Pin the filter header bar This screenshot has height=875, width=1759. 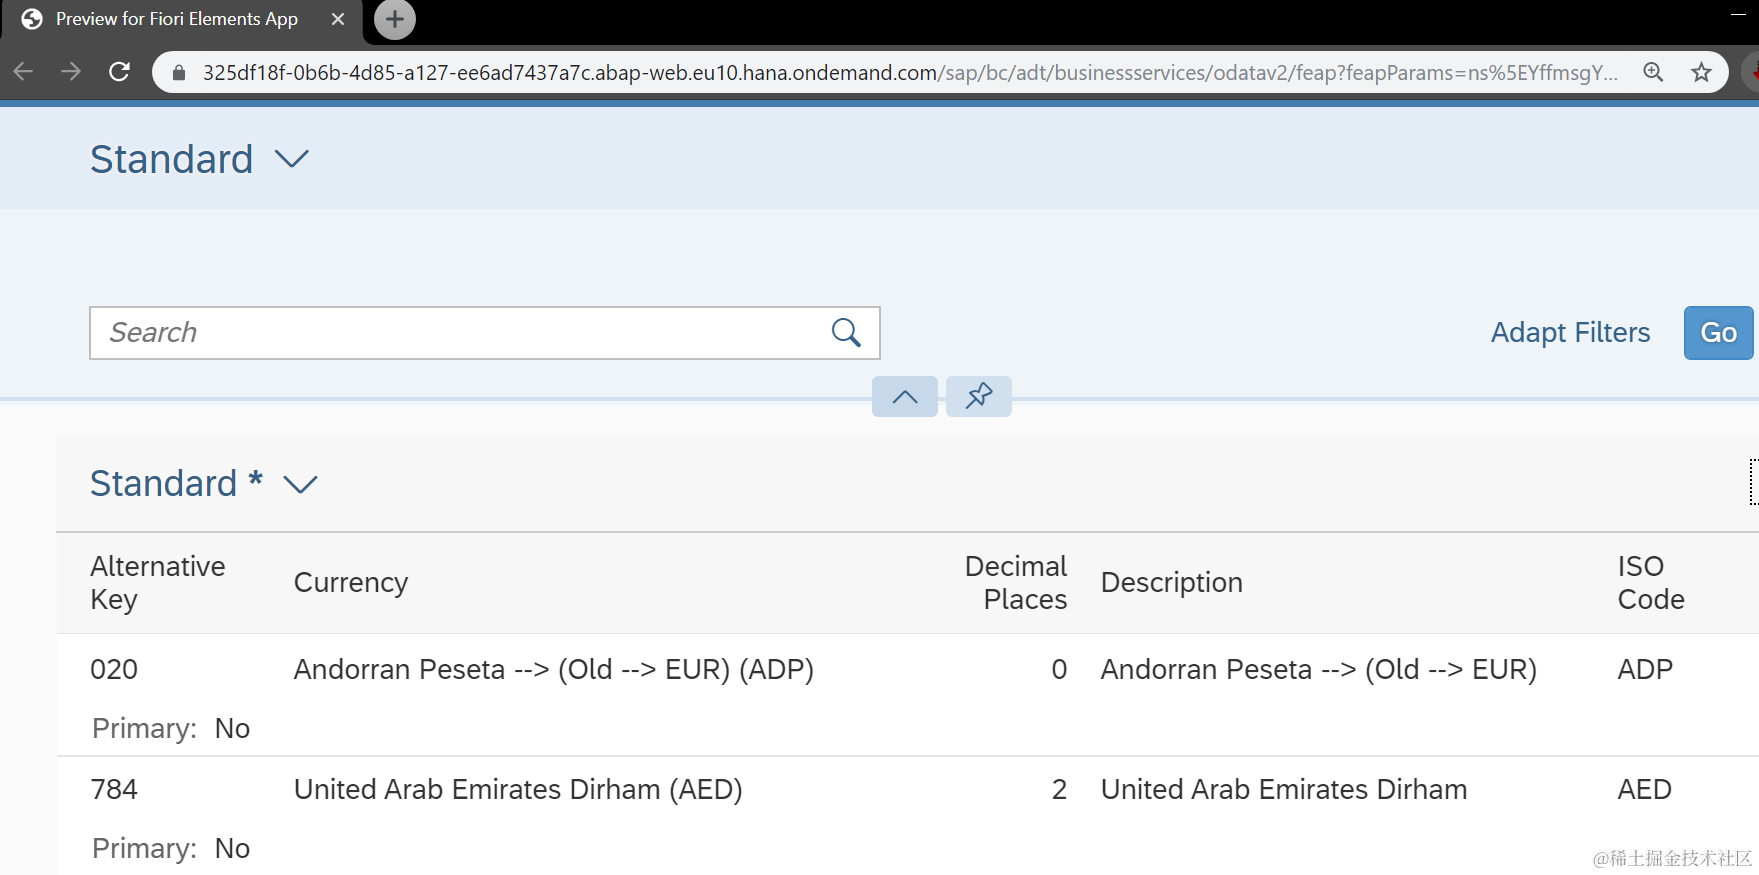(x=978, y=397)
